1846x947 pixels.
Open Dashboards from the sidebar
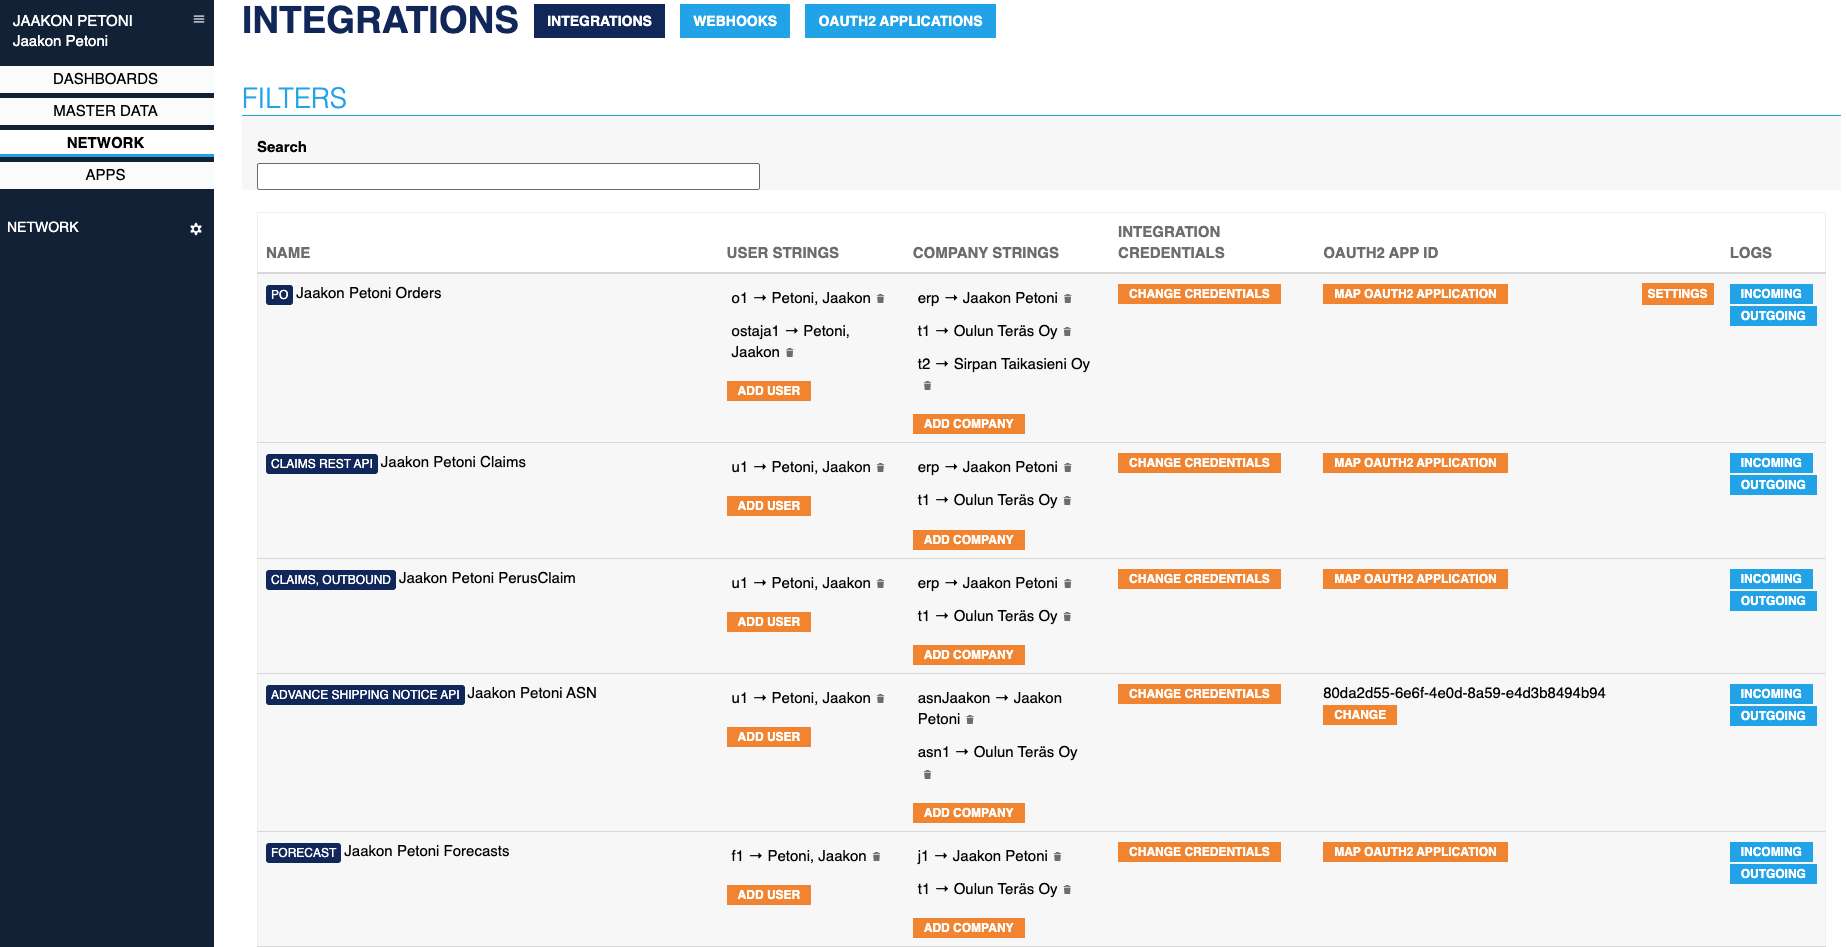(106, 79)
